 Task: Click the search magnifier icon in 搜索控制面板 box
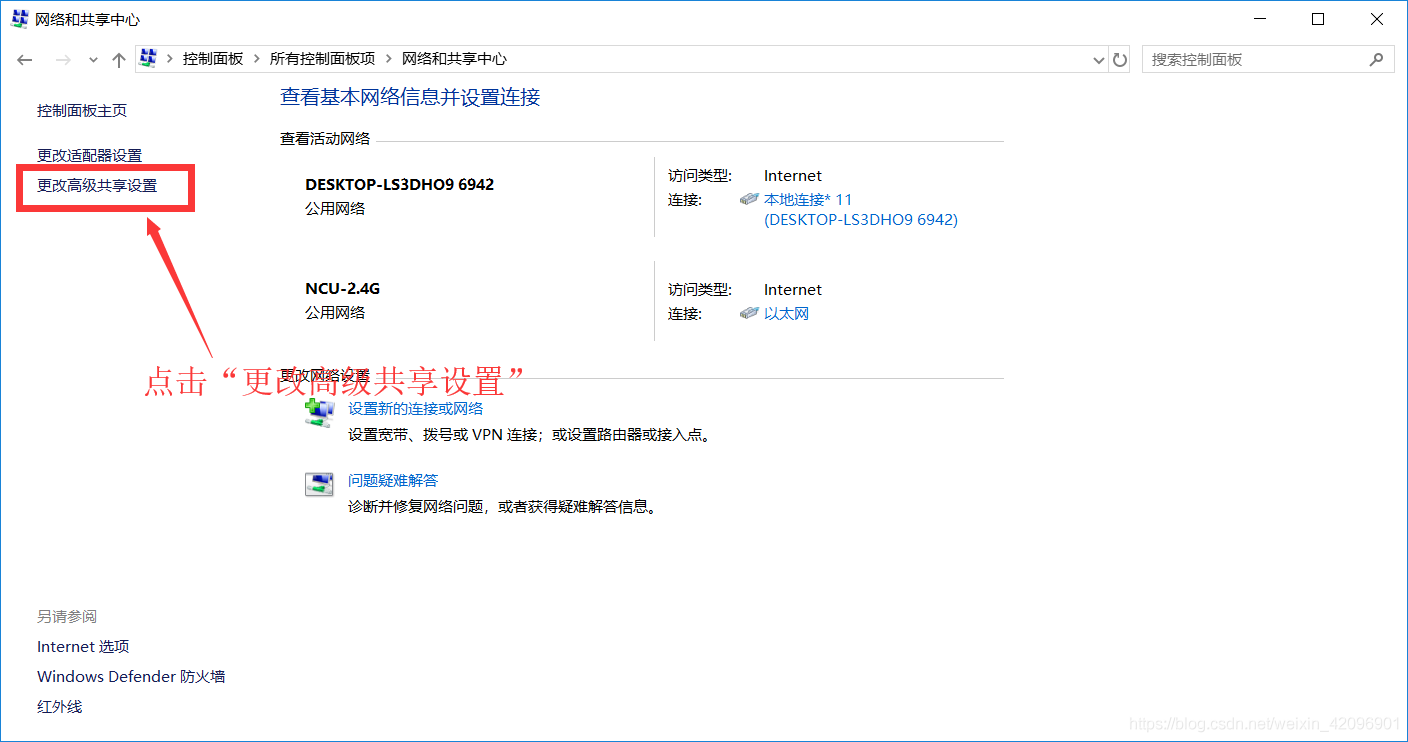(x=1378, y=59)
